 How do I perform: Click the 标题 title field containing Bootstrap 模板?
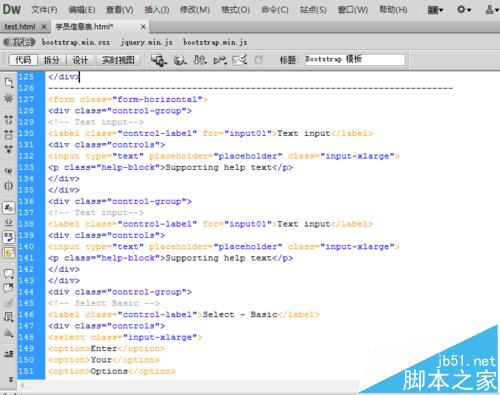point(354,60)
